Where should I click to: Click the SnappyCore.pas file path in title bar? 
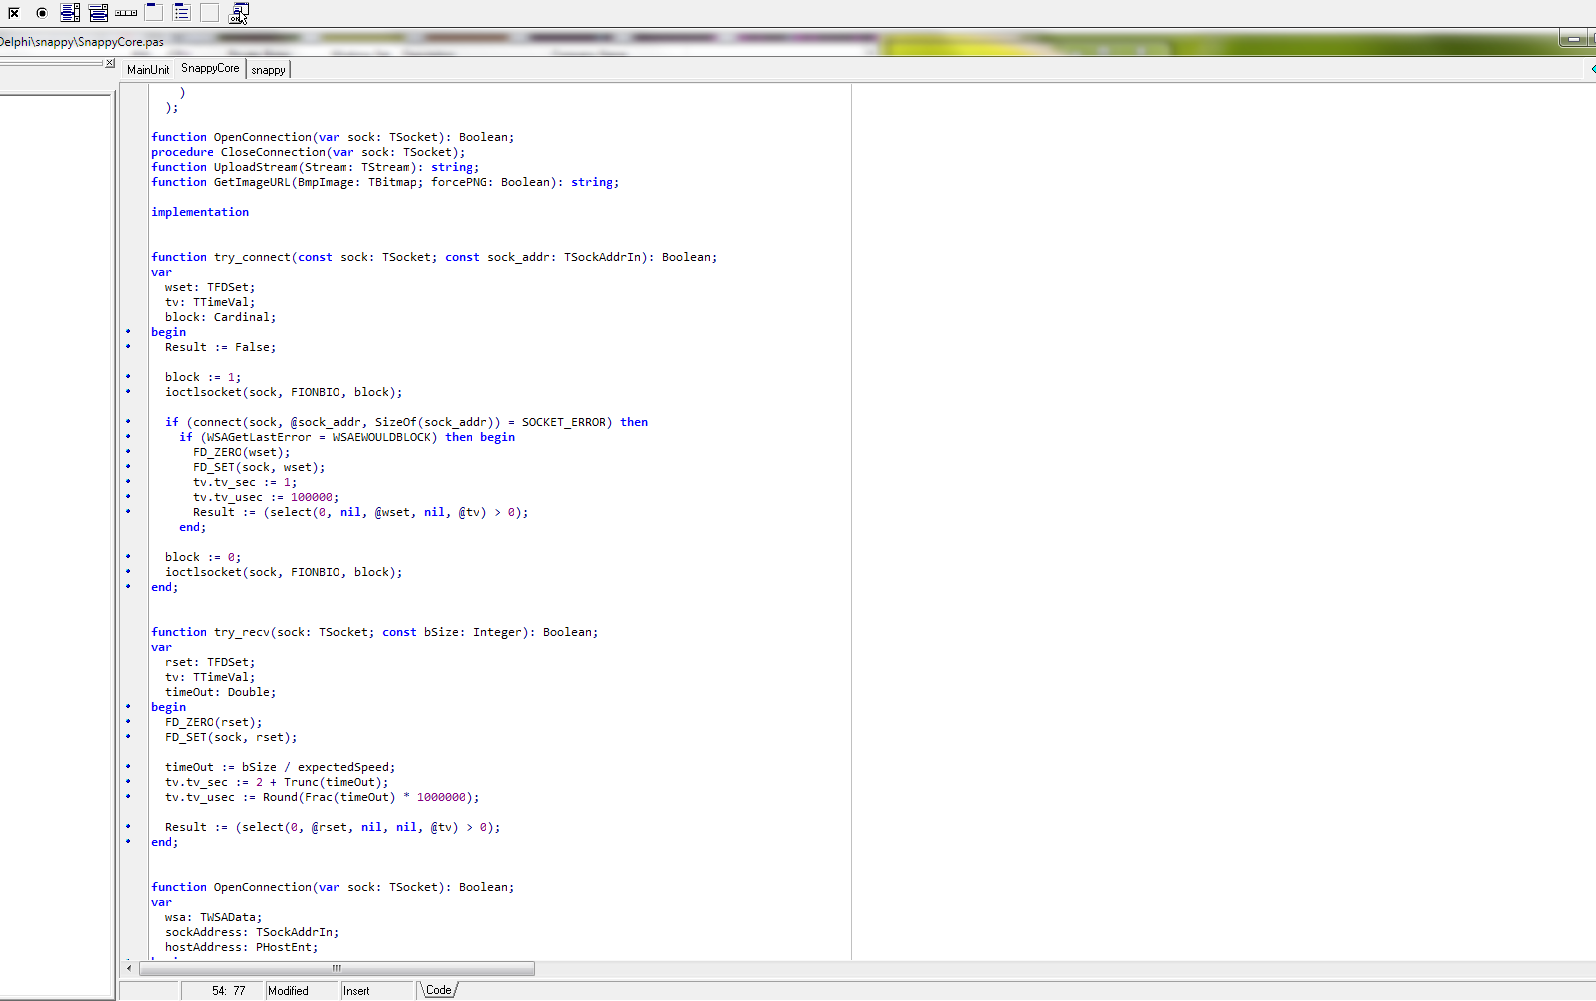(82, 42)
